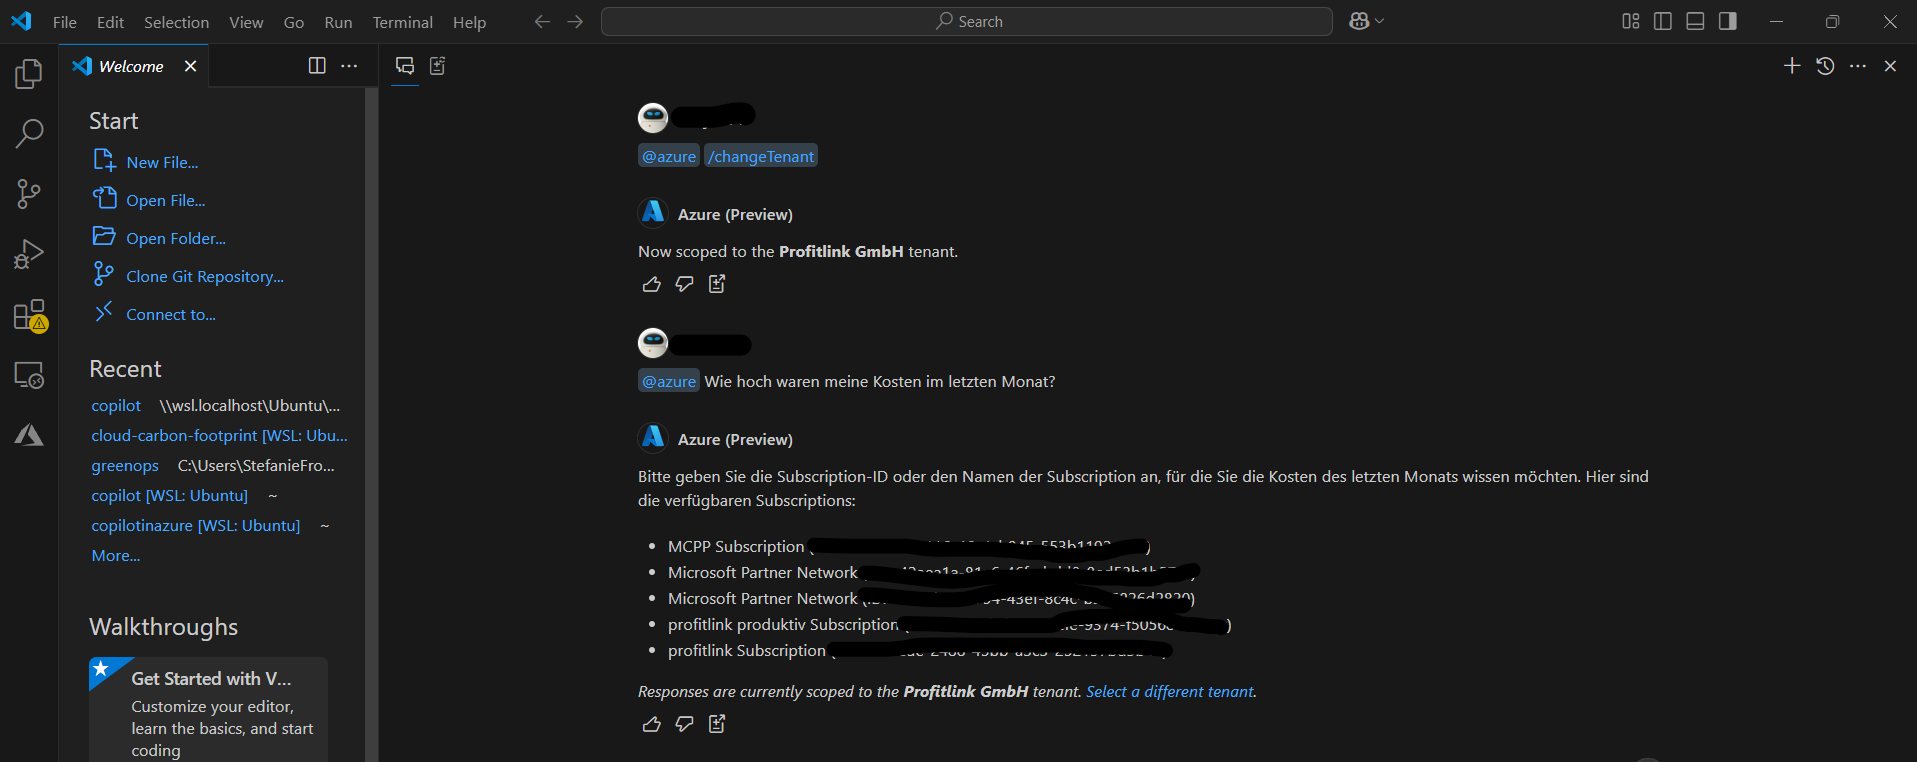Open the Help menu
Screen dimensions: 1917x762
click(x=469, y=22)
